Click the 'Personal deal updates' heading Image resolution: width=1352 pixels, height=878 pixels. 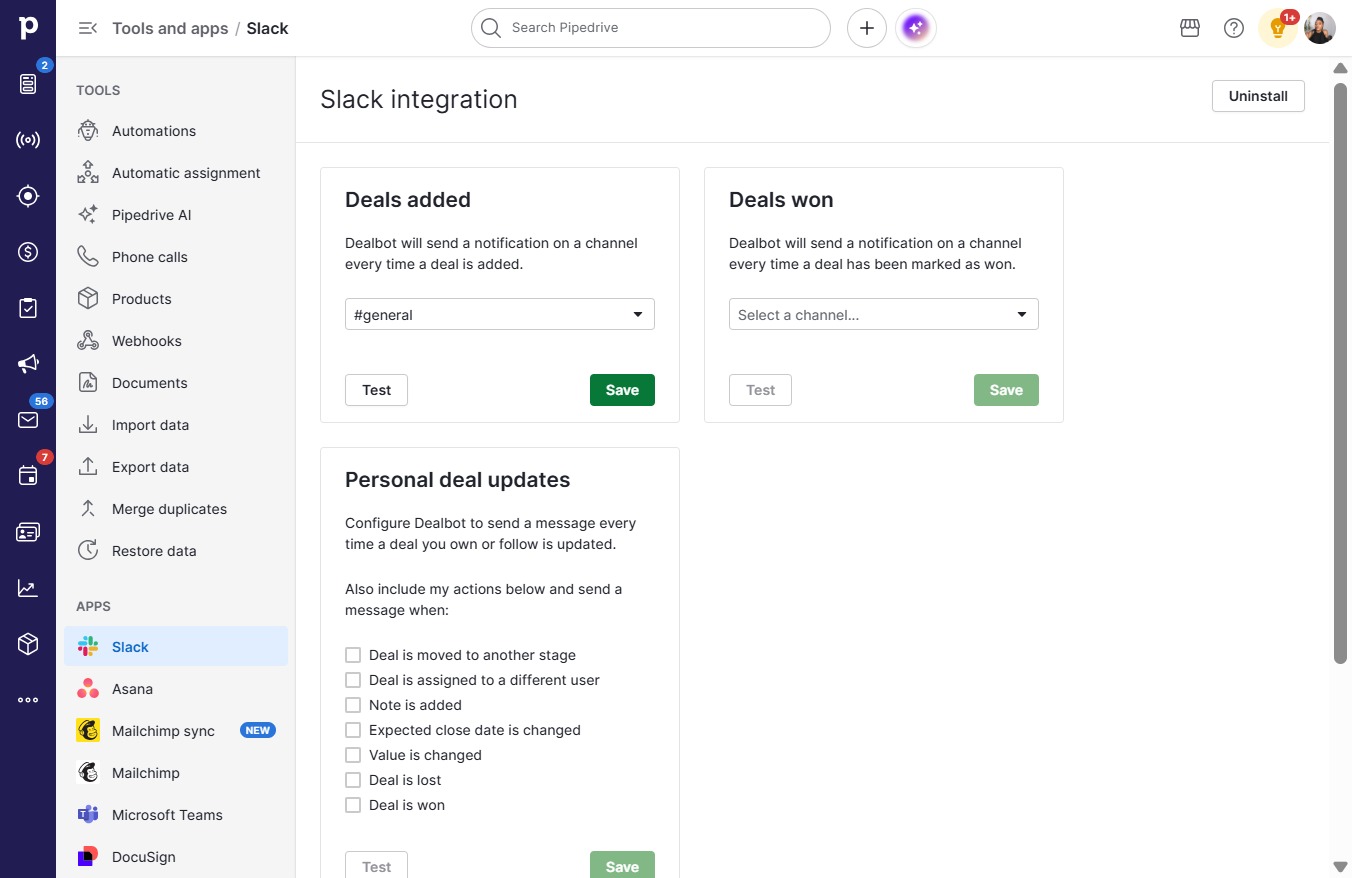(x=457, y=480)
